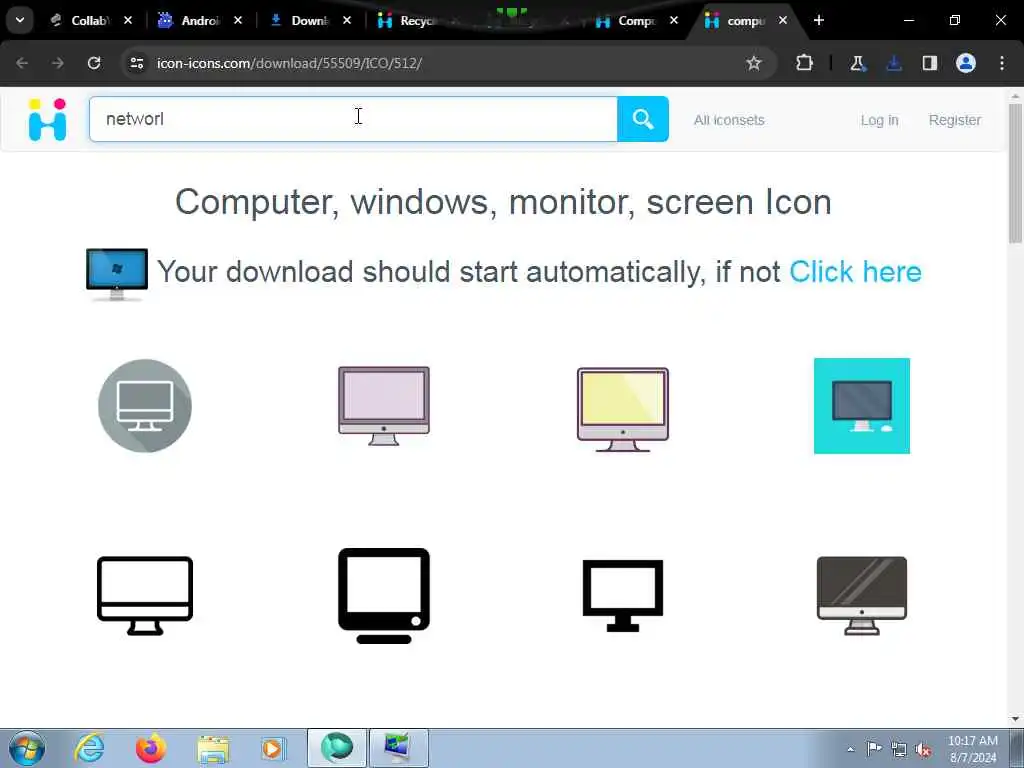Open a new browser tab
The image size is (1024, 768).
tap(819, 20)
